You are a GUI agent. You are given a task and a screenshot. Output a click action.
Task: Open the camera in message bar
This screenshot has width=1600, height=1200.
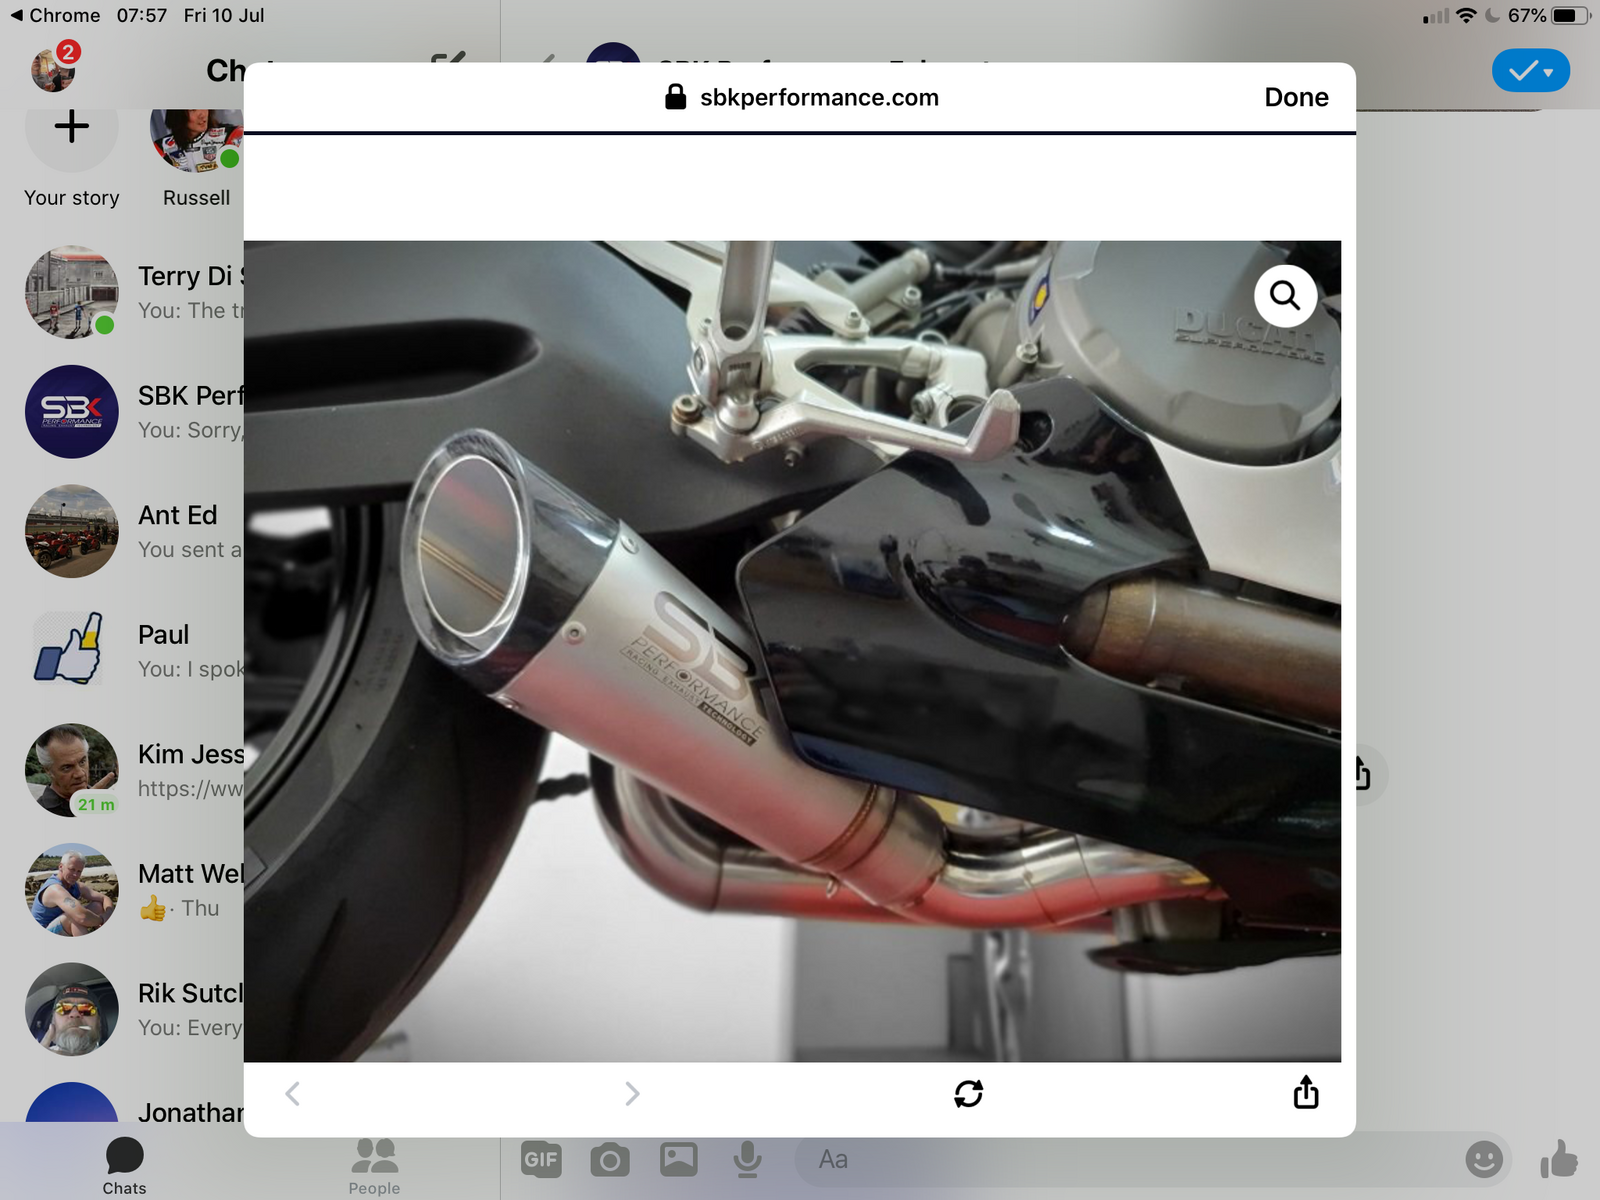pyautogui.click(x=609, y=1160)
